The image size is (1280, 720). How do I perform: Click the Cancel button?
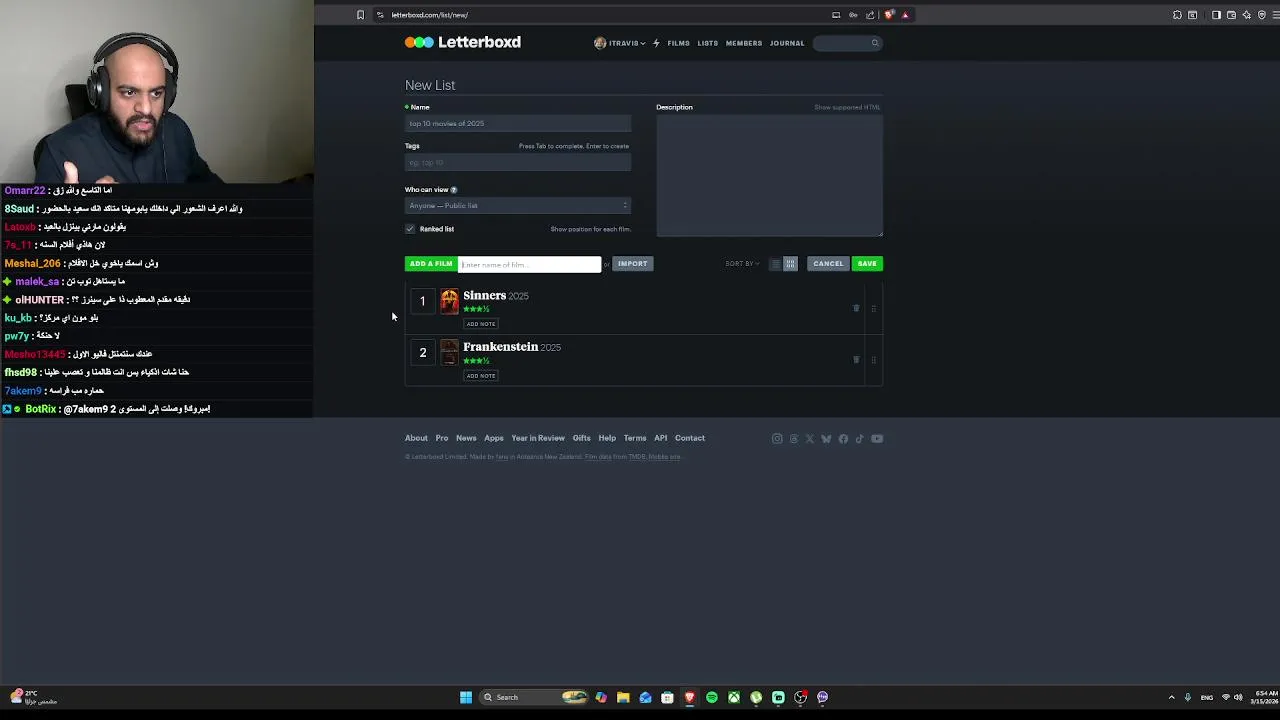pos(828,264)
